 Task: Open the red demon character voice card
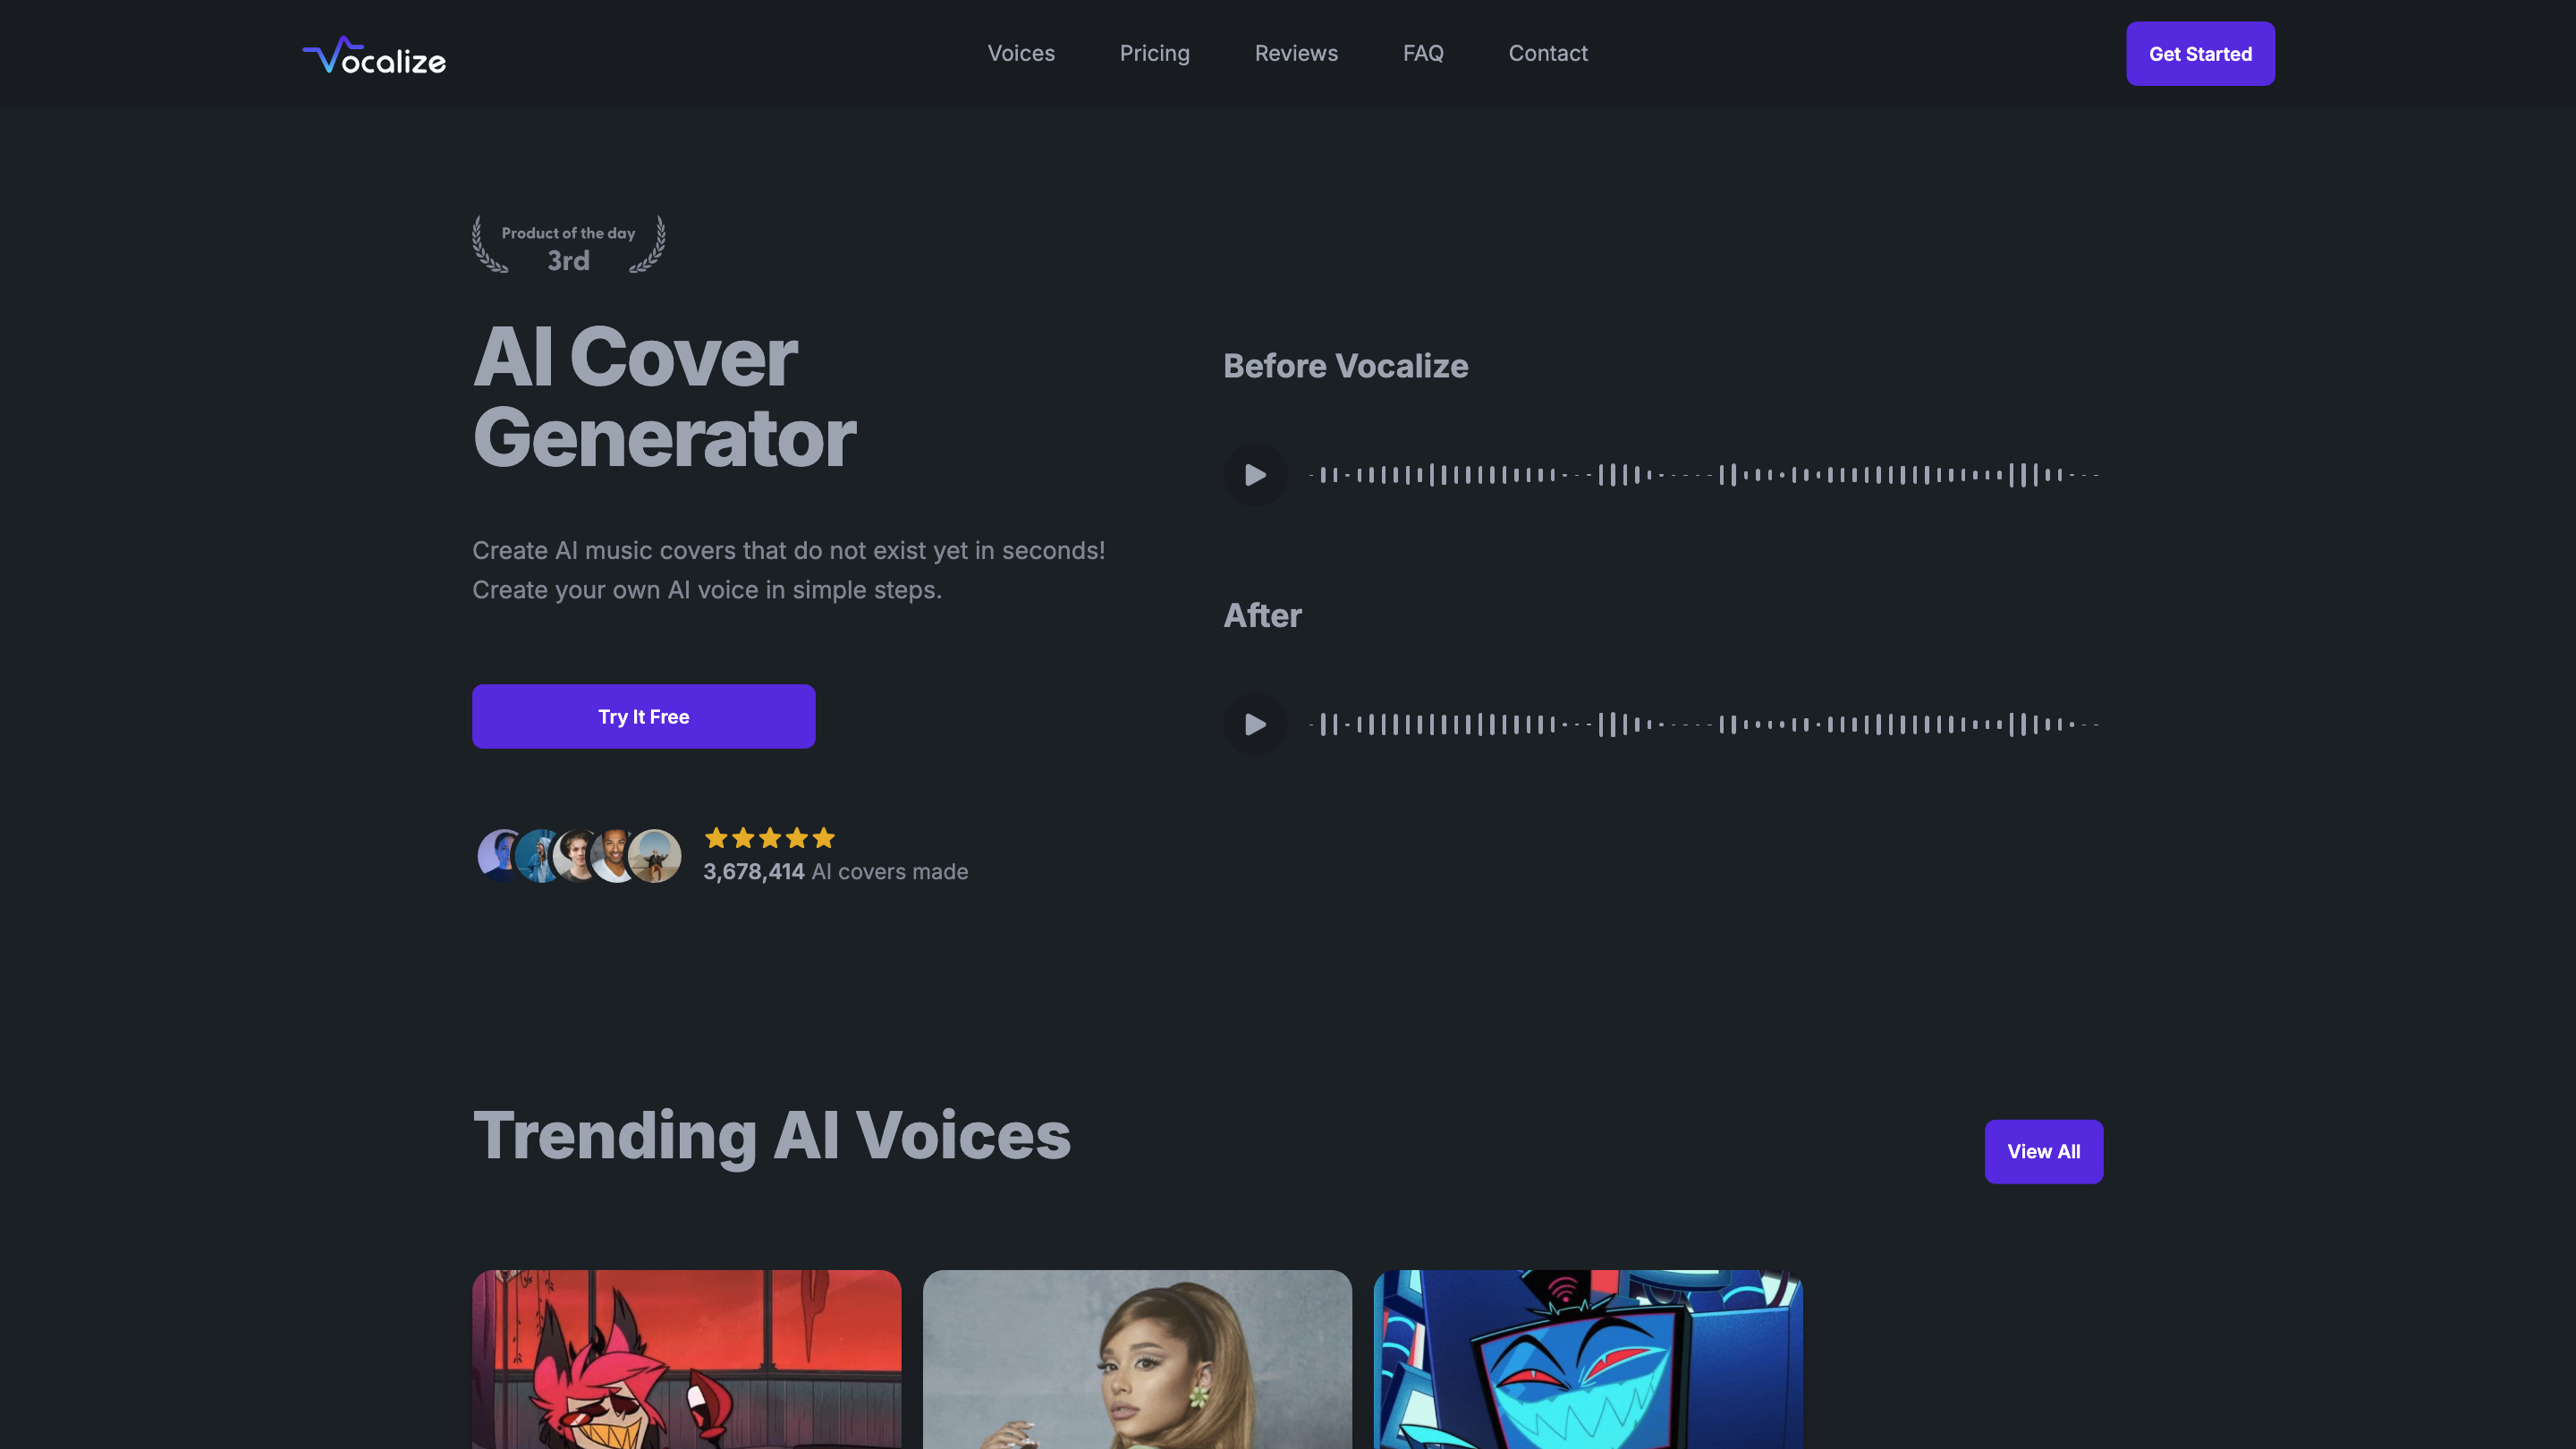point(686,1359)
